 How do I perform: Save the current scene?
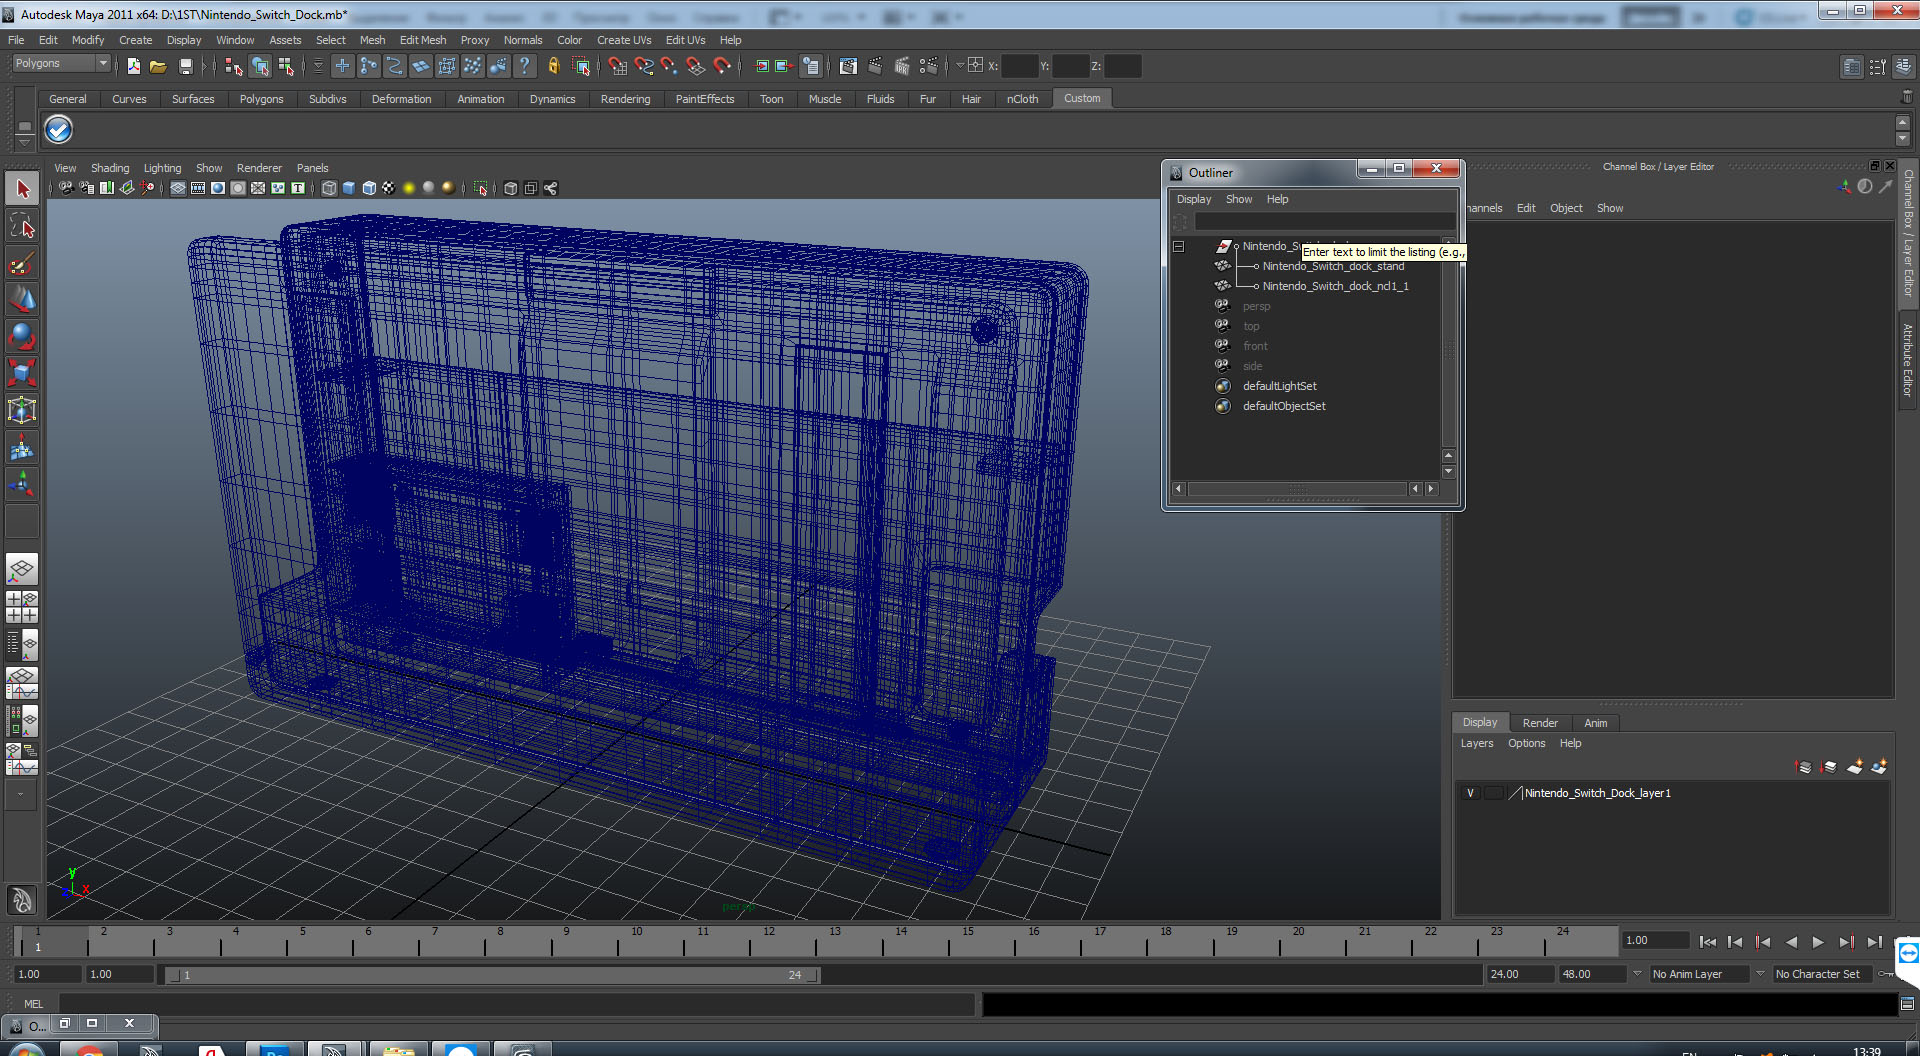(185, 66)
